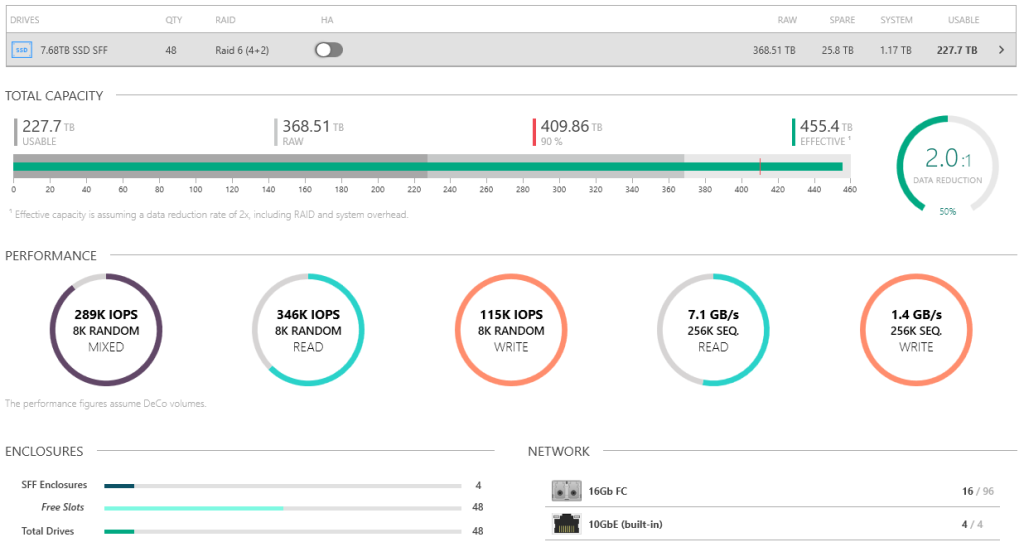The image size is (1024, 547).
Task: Click the 10GbE built-in ethernet icon
Action: (566, 524)
